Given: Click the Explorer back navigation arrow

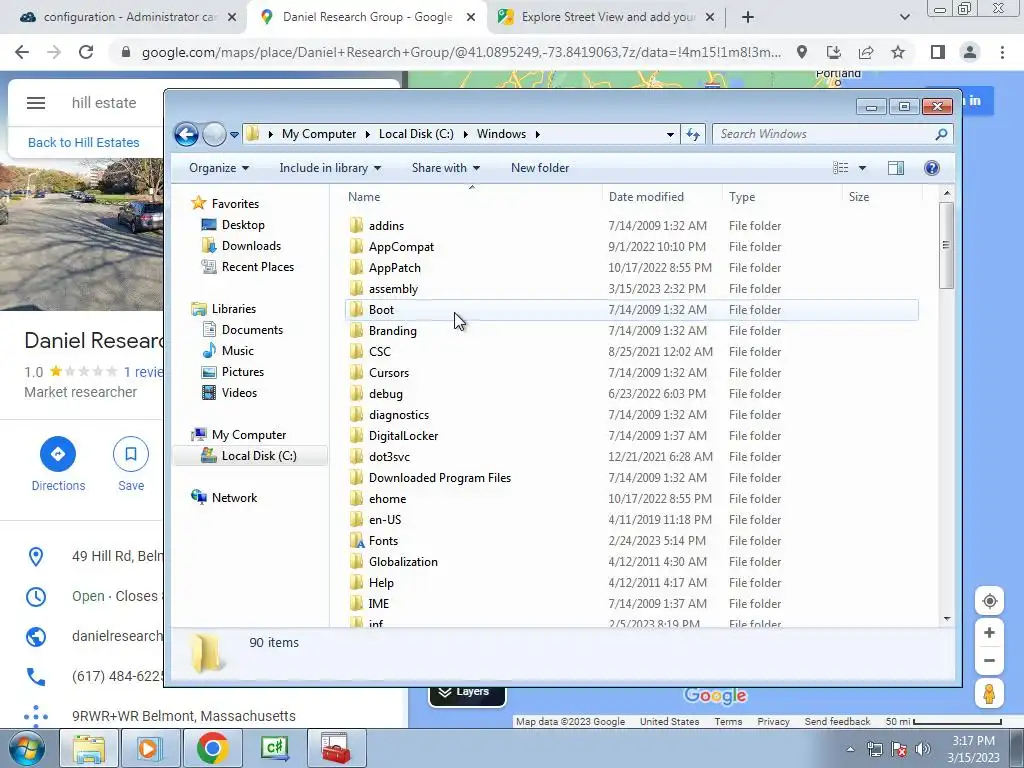Looking at the screenshot, I should tap(186, 135).
